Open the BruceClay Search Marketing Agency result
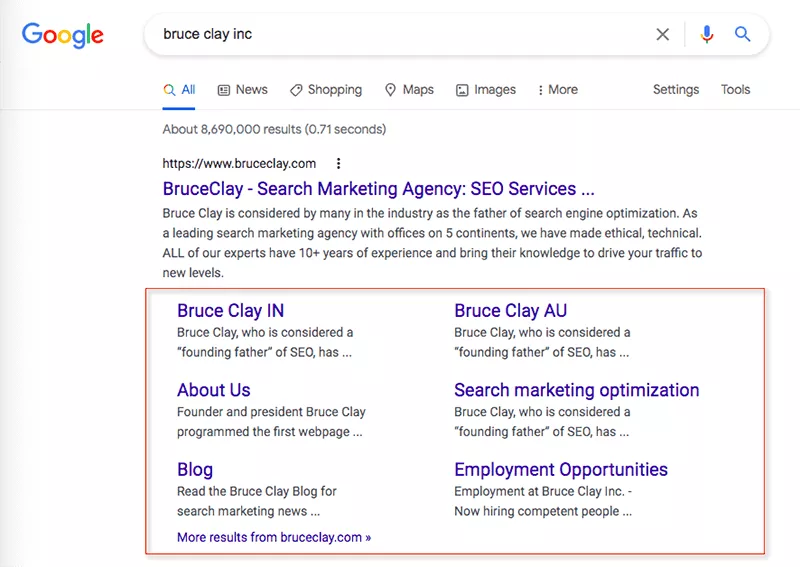 tap(378, 189)
